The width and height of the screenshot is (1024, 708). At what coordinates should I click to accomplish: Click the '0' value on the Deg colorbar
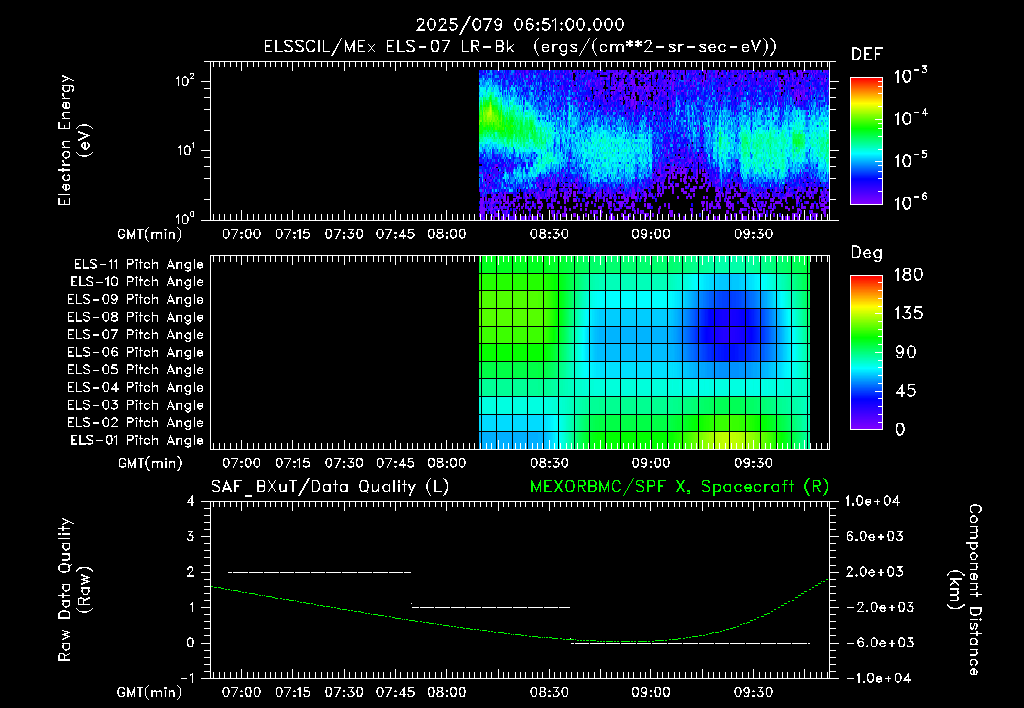click(900, 429)
